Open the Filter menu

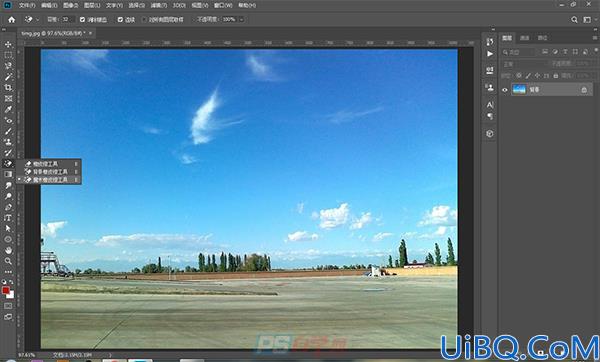(x=158, y=5)
